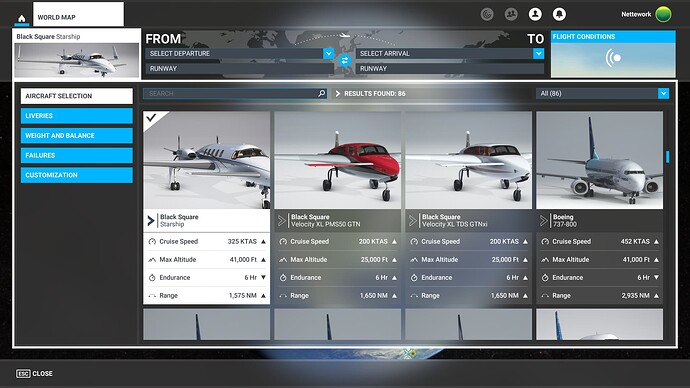Open the notifications bell icon
690x388 pixels.
click(x=559, y=15)
